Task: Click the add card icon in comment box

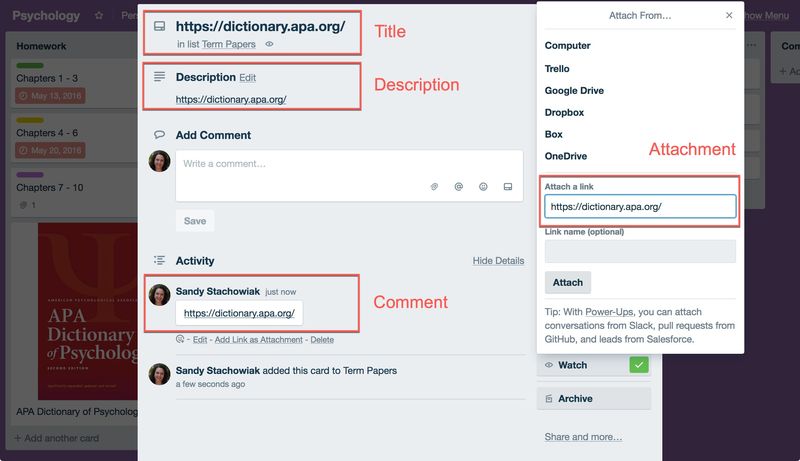Action: [x=508, y=187]
